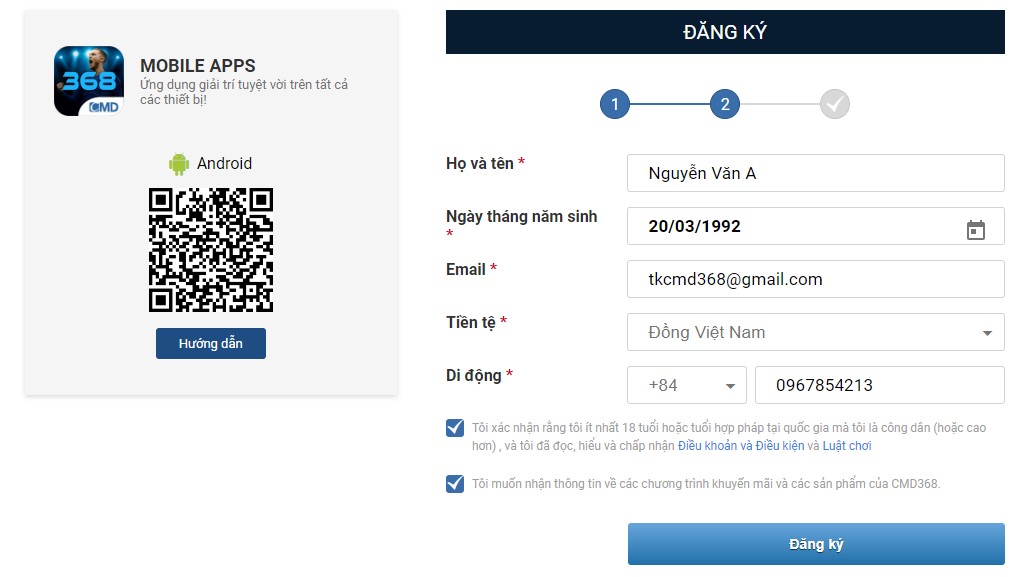Focus the Email input field

tap(815, 280)
